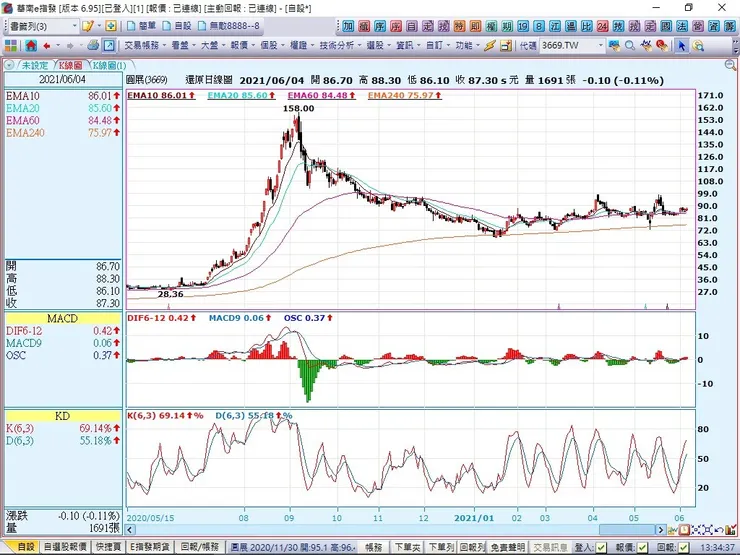Click the KD indicator header

[x=63, y=416]
